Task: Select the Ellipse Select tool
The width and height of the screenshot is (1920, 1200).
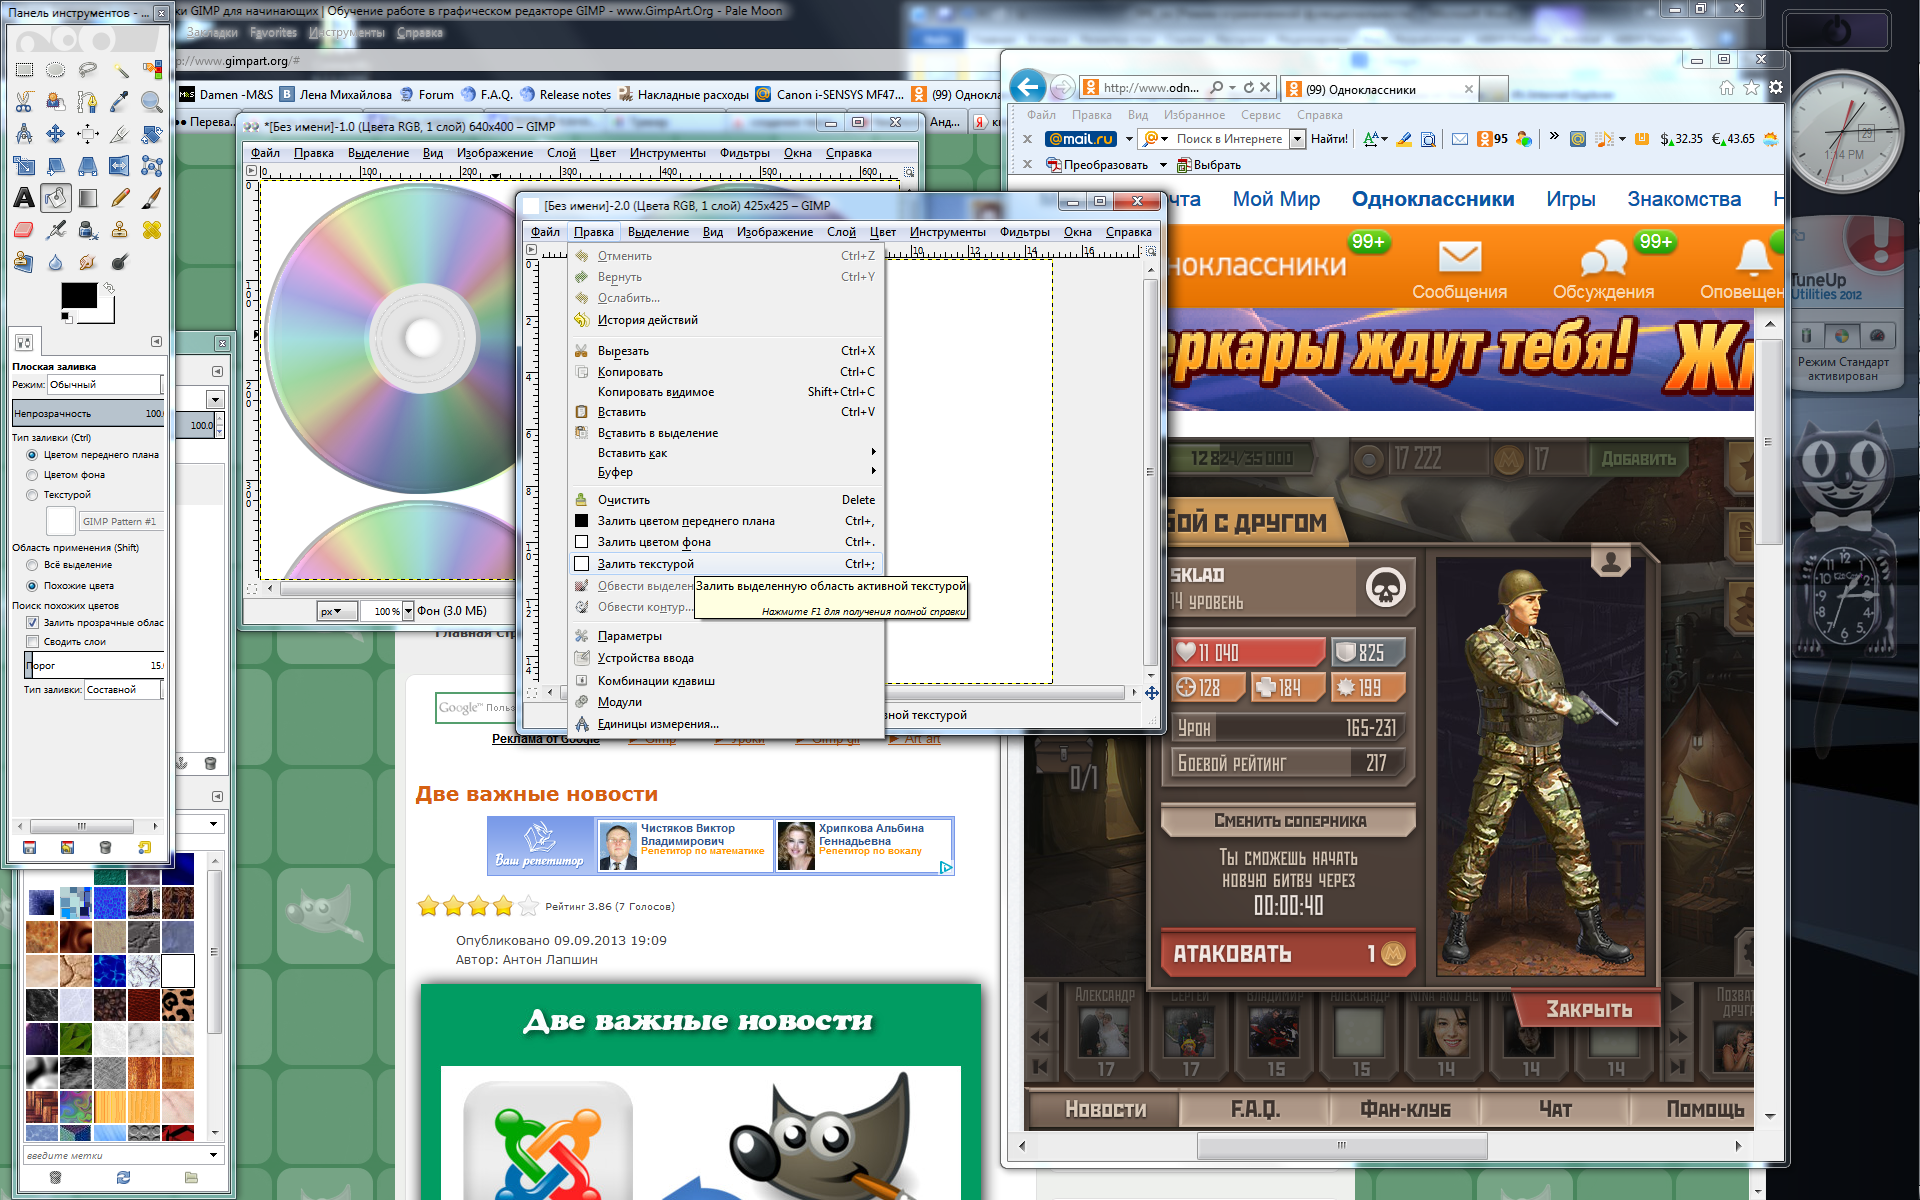Action: 56,70
